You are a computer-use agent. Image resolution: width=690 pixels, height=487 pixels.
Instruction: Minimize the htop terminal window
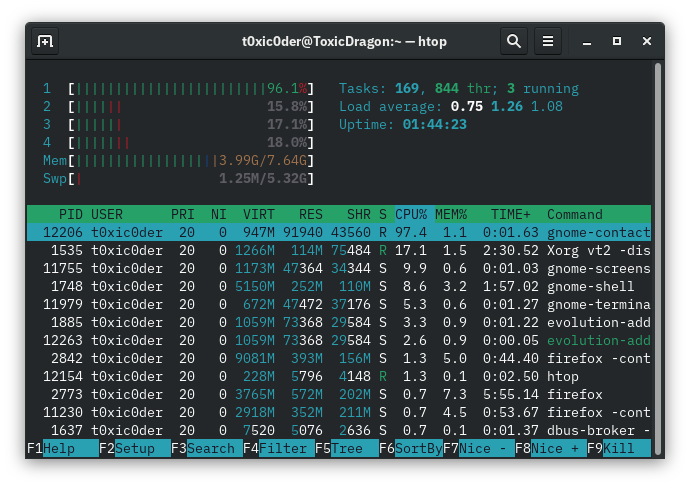[587, 41]
